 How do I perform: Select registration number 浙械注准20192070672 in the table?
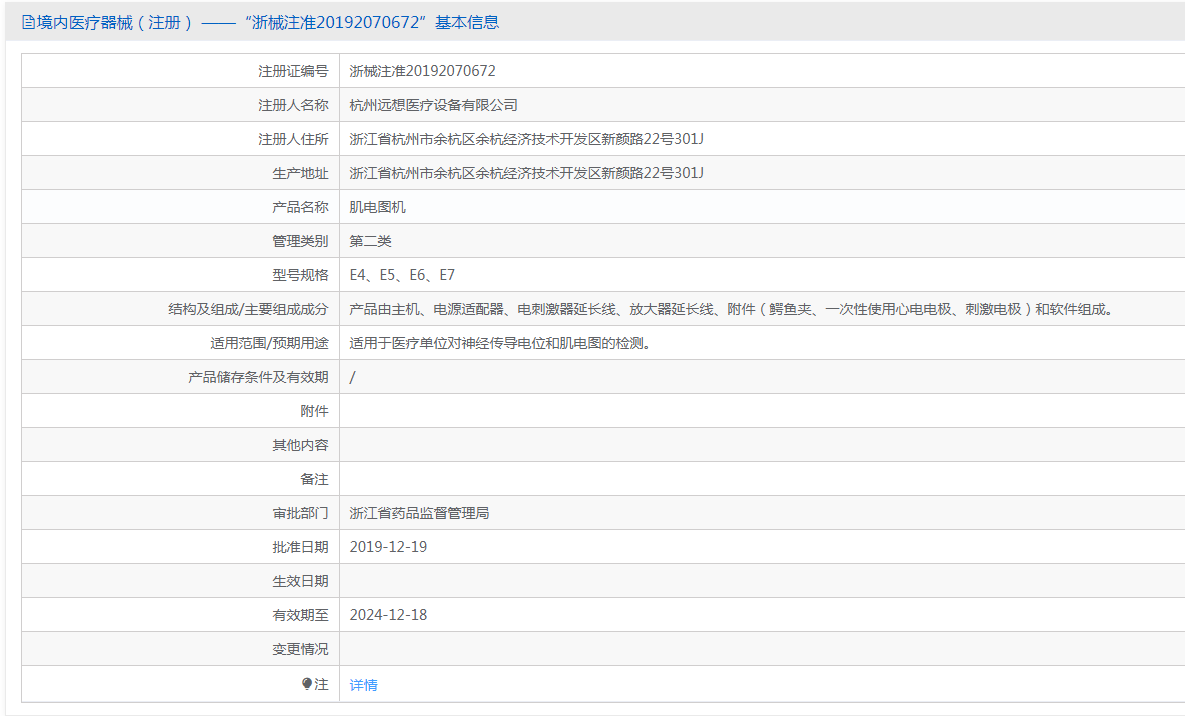(422, 71)
